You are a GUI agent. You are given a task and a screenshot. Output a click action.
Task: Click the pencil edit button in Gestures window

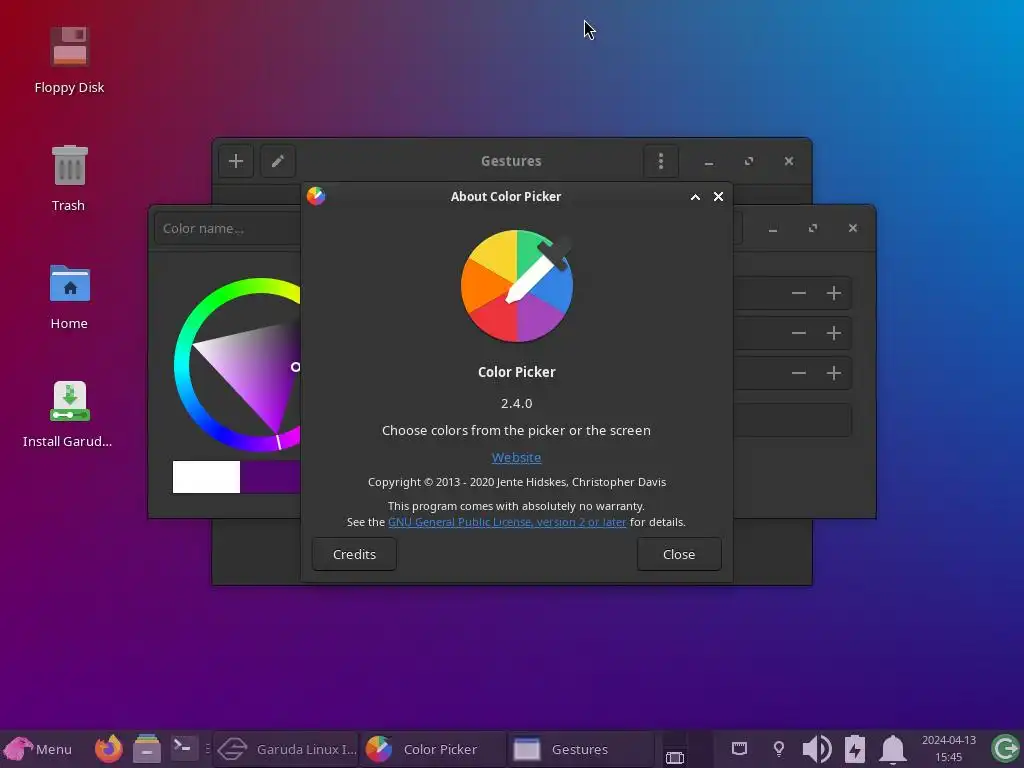coord(278,161)
